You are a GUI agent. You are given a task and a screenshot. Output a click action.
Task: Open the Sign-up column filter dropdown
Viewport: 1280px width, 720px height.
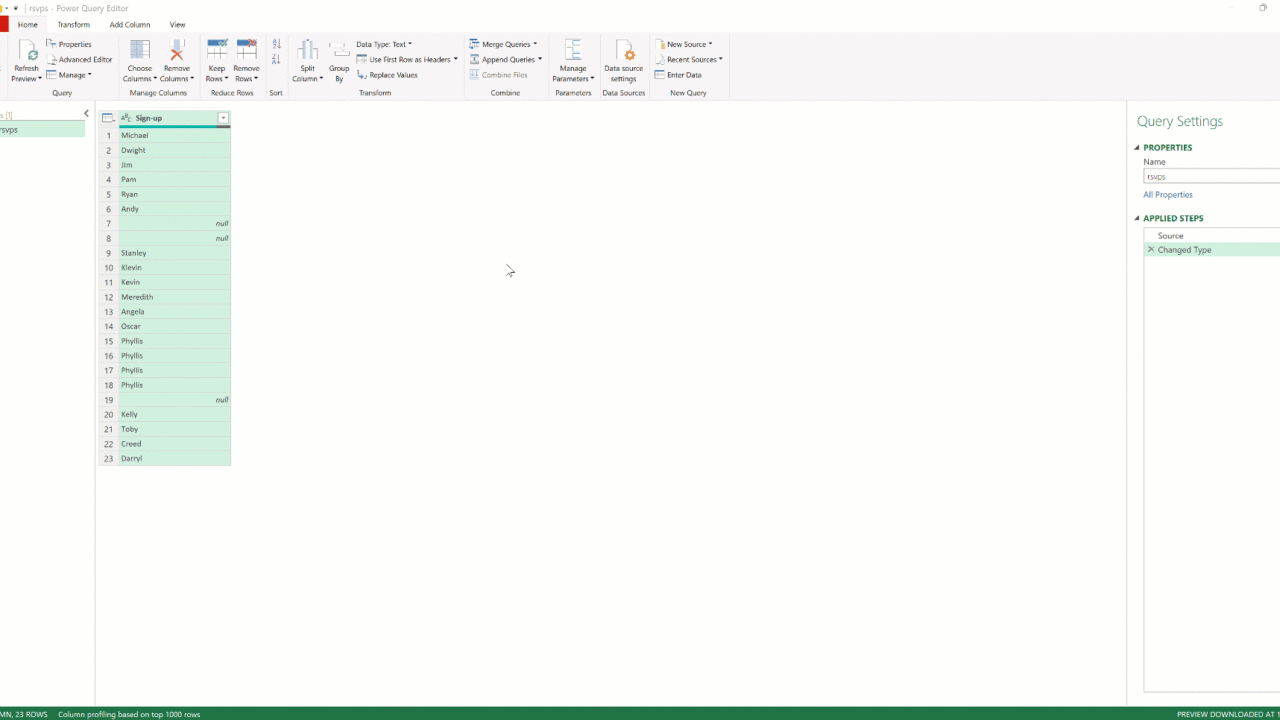click(x=223, y=118)
